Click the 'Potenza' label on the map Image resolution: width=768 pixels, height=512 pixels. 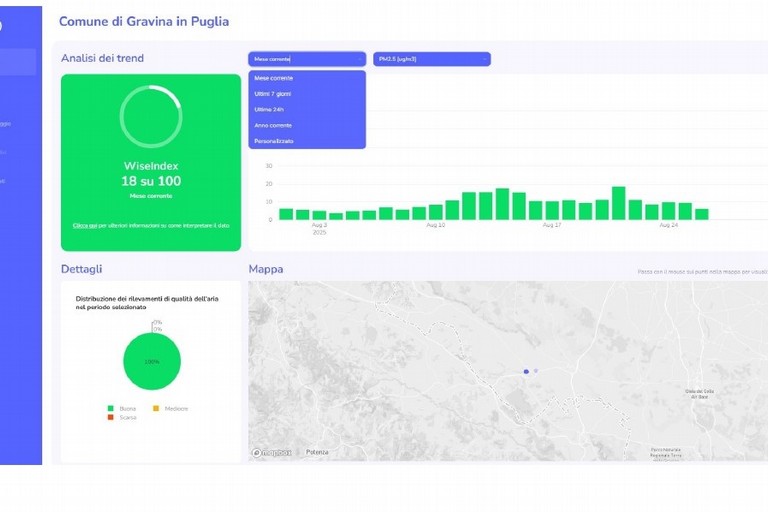(x=317, y=452)
